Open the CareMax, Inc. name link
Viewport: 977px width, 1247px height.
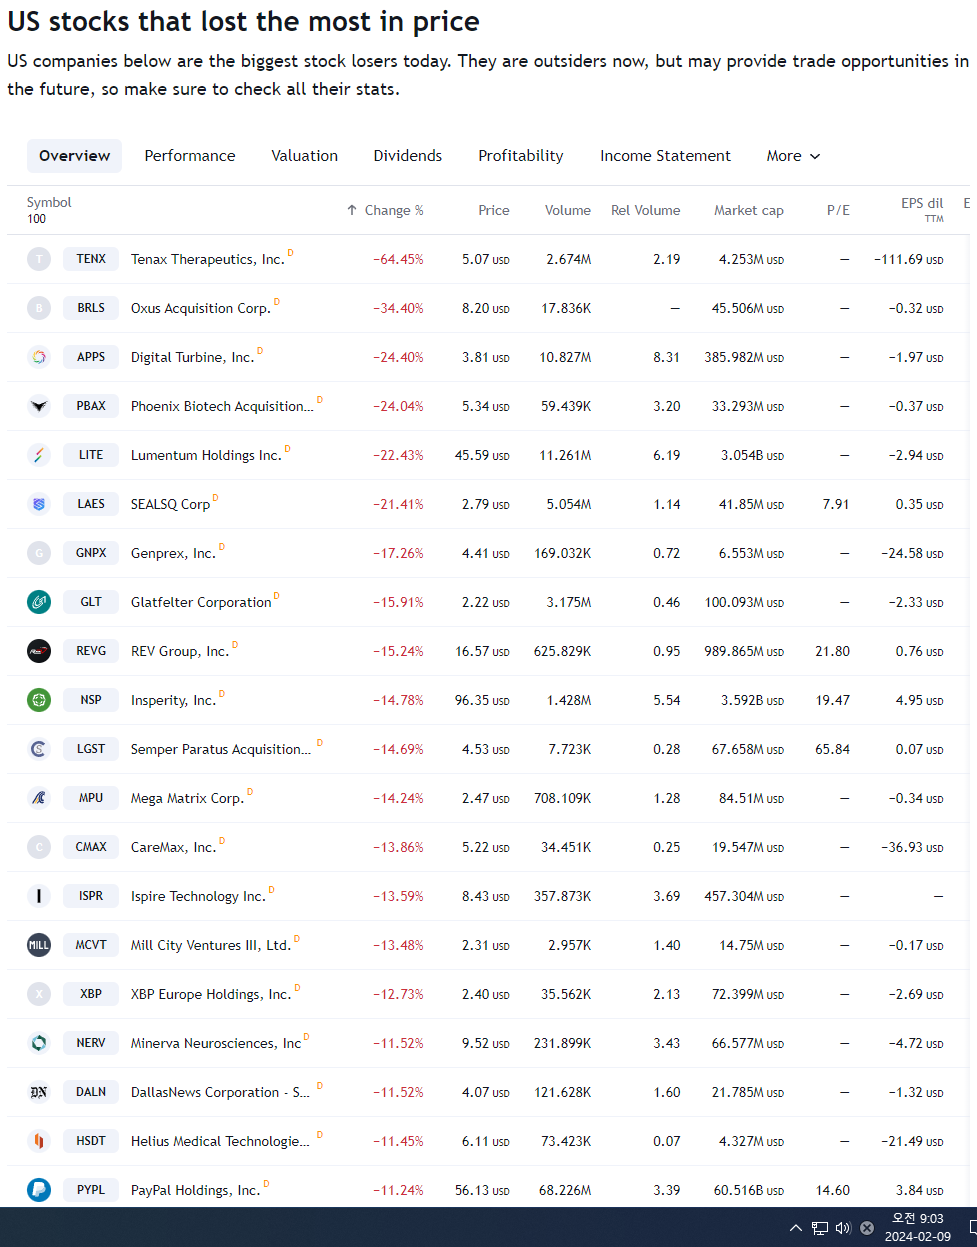pos(173,847)
